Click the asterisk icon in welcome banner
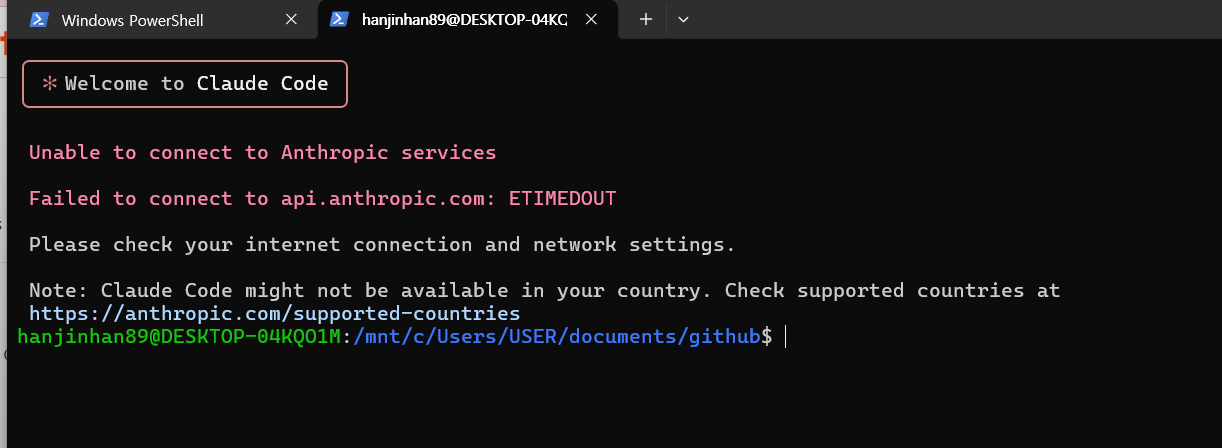Image resolution: width=1222 pixels, height=448 pixels. [49, 84]
